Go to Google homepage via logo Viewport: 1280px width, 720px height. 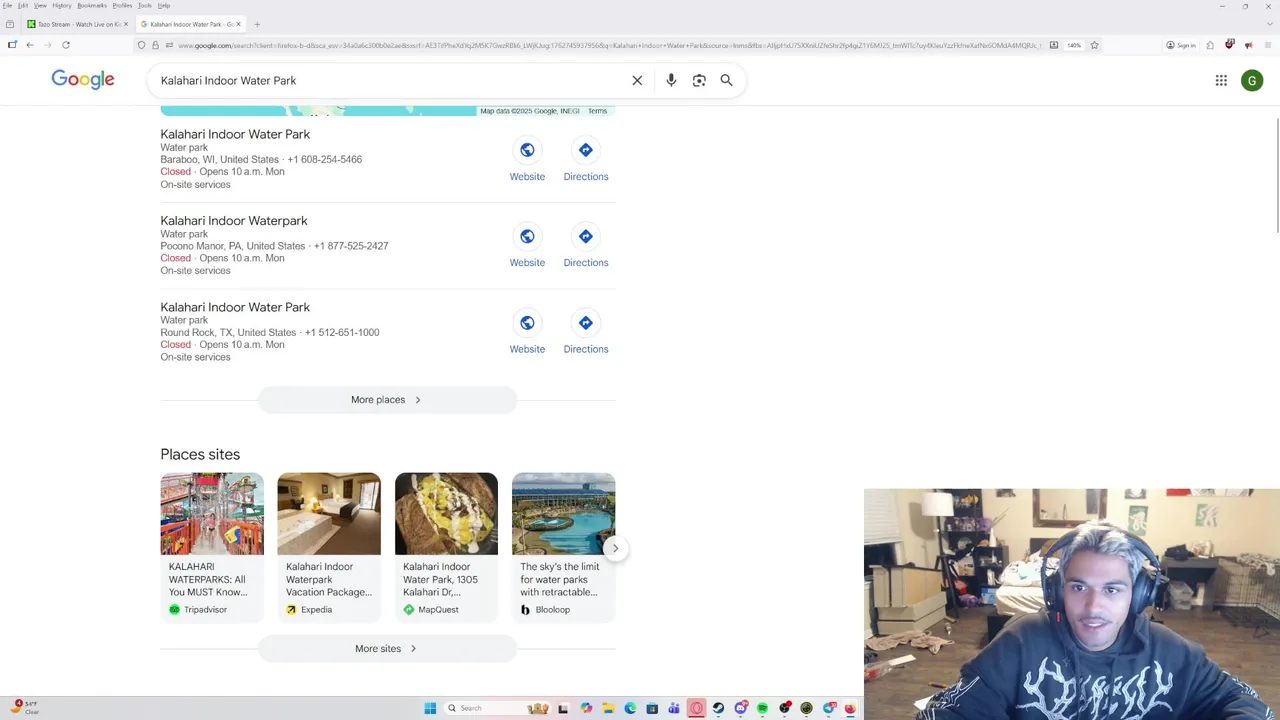[x=83, y=80]
